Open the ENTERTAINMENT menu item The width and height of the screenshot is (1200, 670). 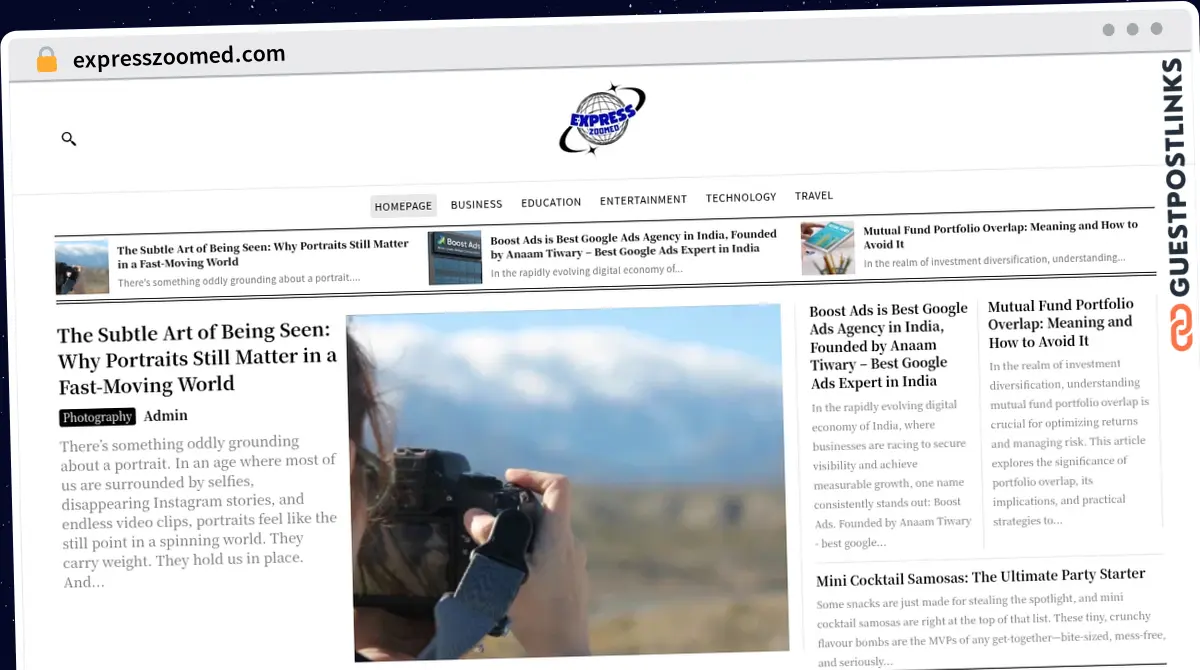point(643,200)
